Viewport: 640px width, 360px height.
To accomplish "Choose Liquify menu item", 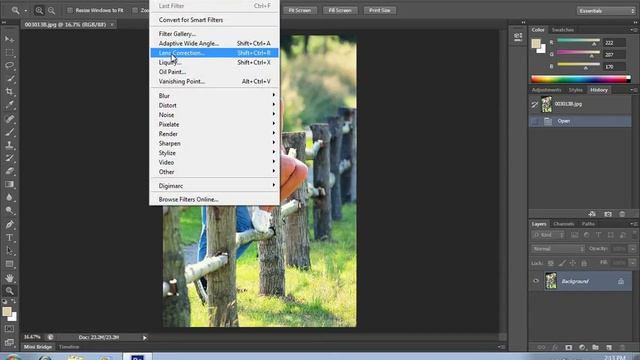I will pyautogui.click(x=215, y=62).
